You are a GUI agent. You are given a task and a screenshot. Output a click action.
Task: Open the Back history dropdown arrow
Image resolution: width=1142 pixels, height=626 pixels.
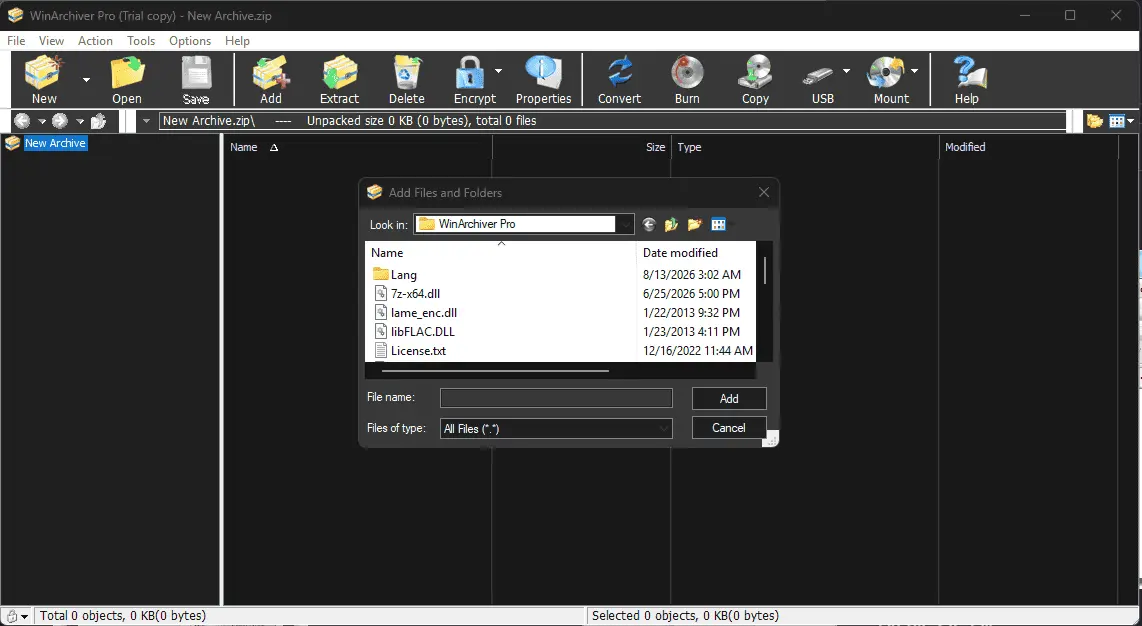(x=42, y=122)
